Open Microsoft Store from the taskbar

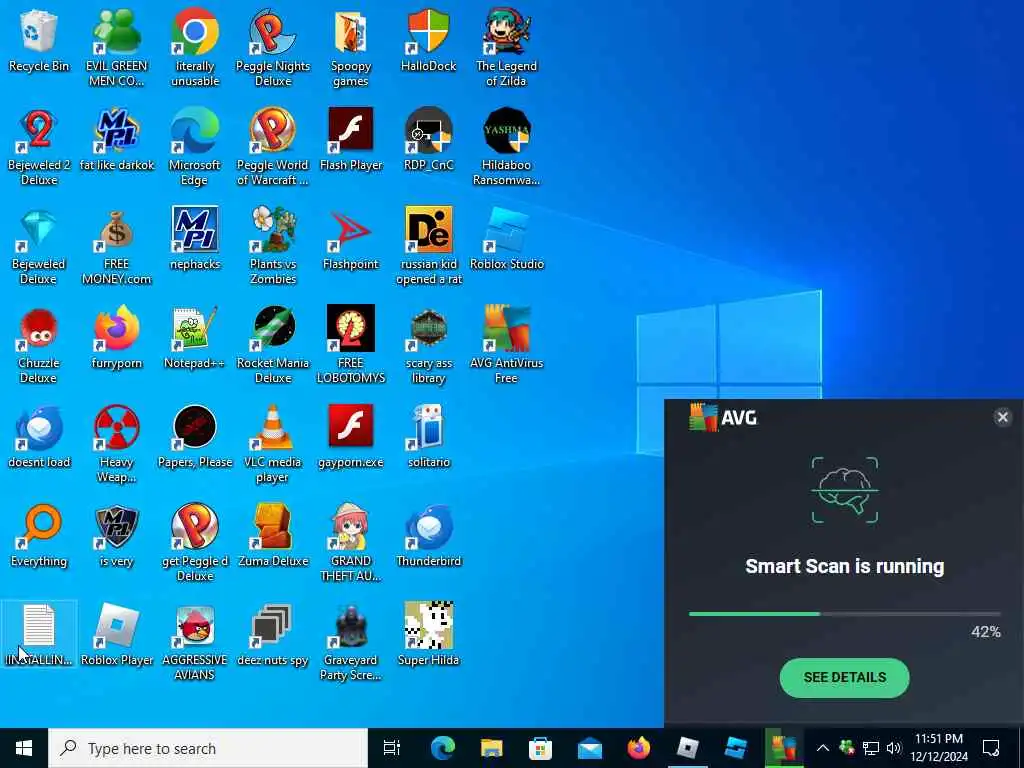pyautogui.click(x=540, y=748)
